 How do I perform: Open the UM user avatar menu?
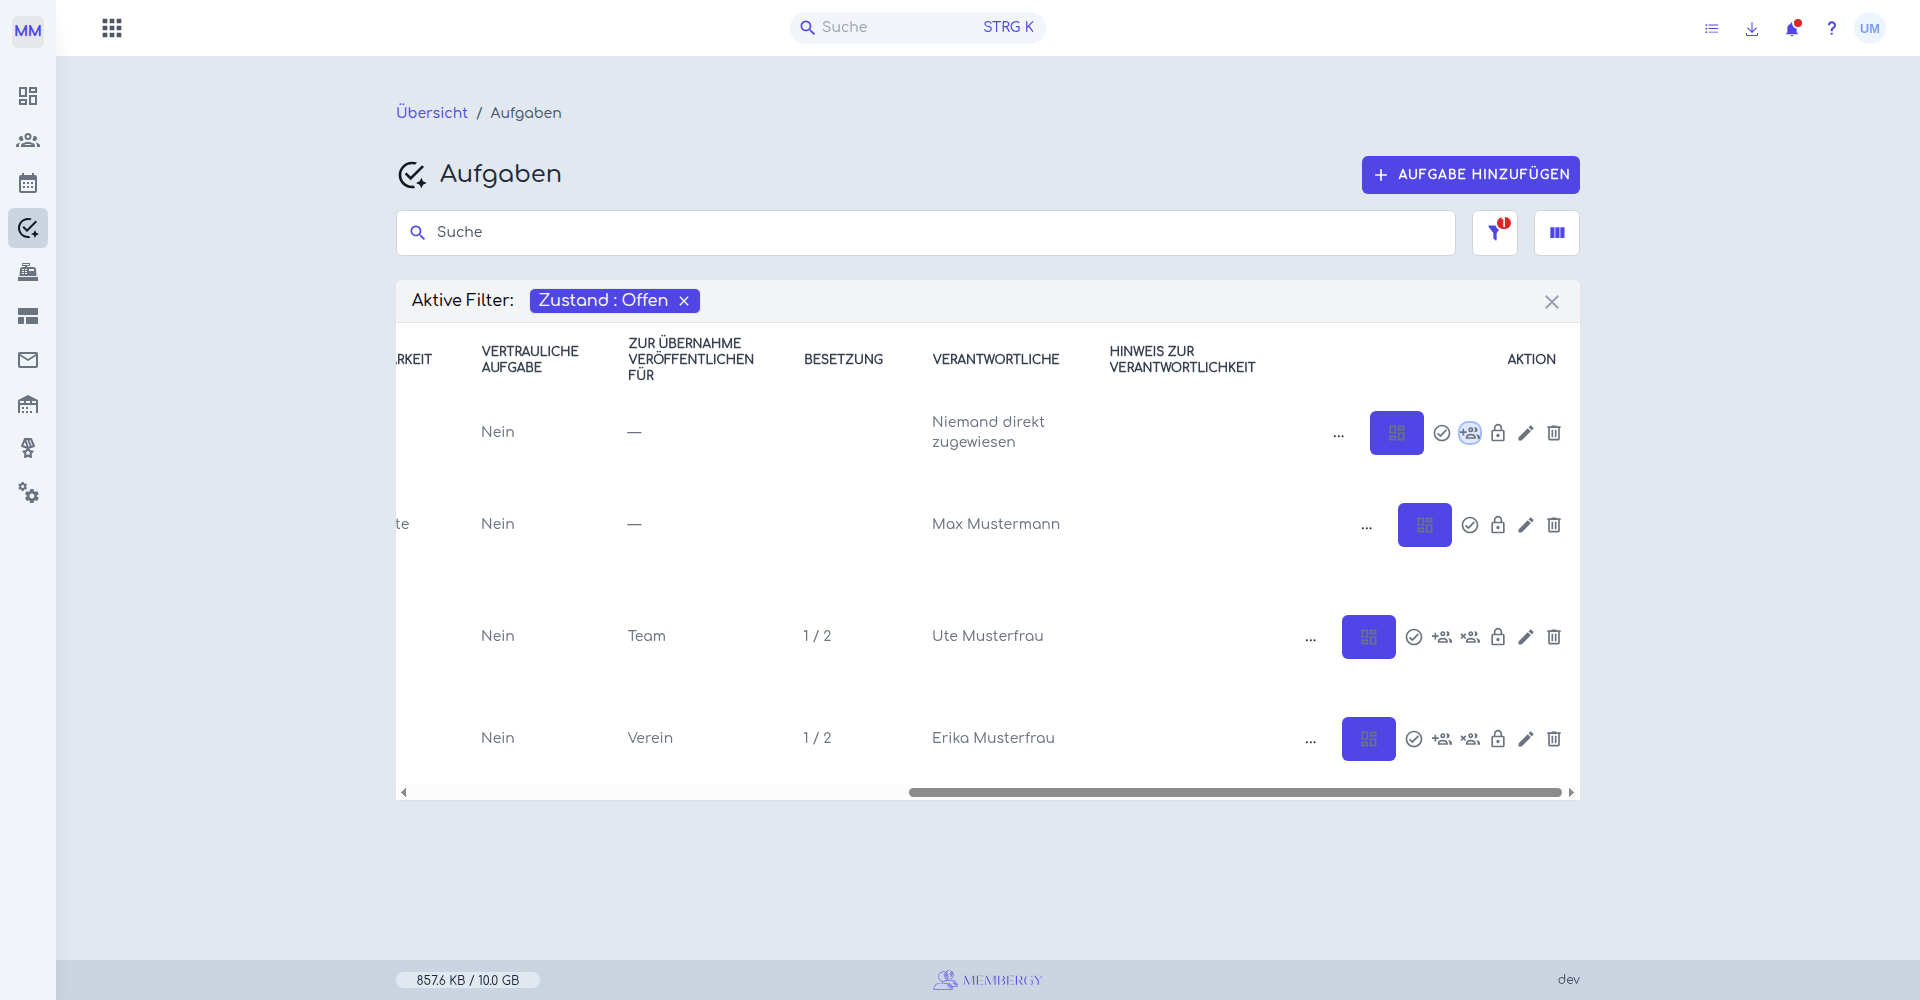pos(1870,28)
